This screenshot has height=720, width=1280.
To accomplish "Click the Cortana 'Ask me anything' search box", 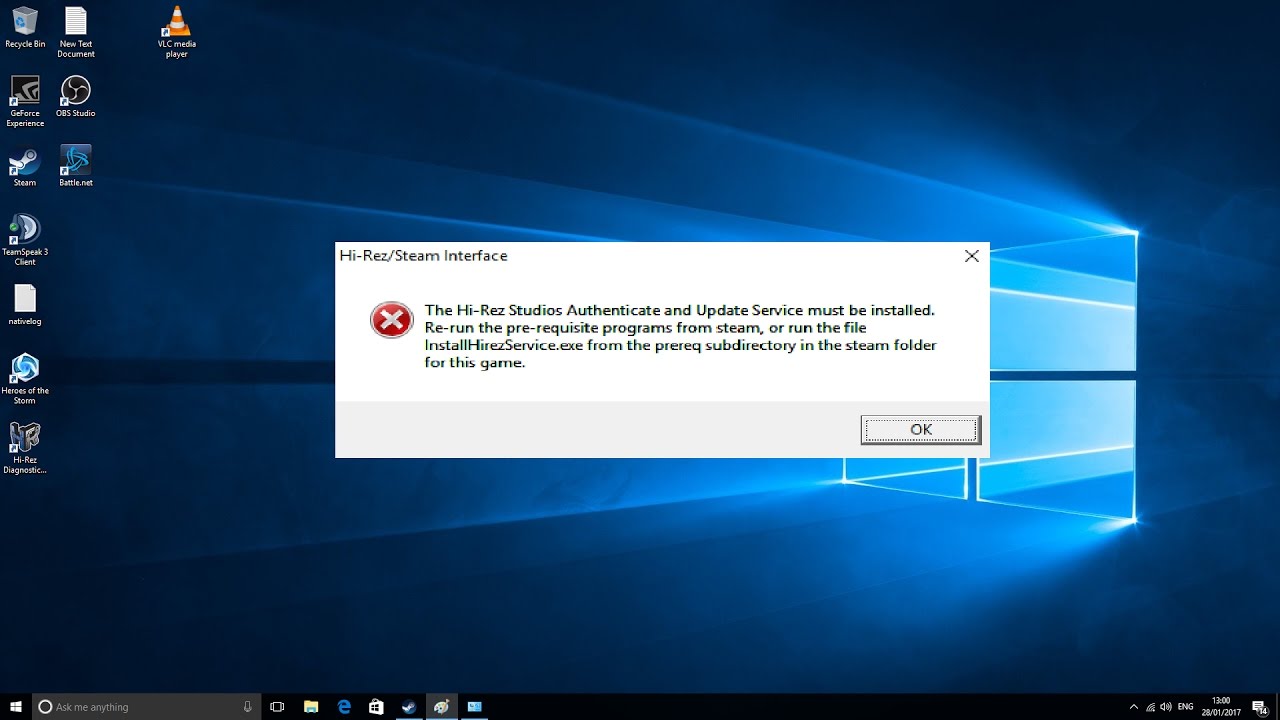I will (147, 707).
